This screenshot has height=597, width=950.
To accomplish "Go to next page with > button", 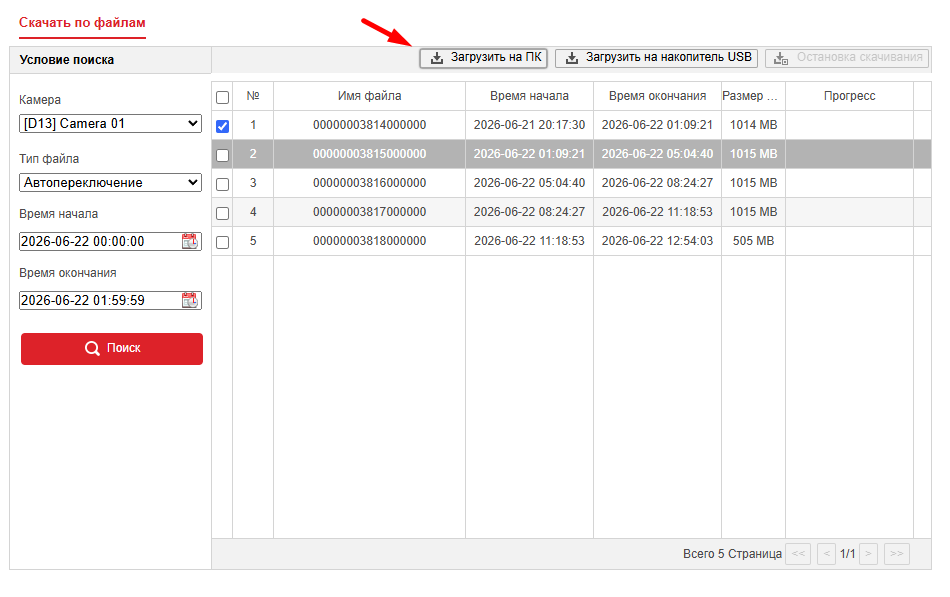I will coord(868,554).
